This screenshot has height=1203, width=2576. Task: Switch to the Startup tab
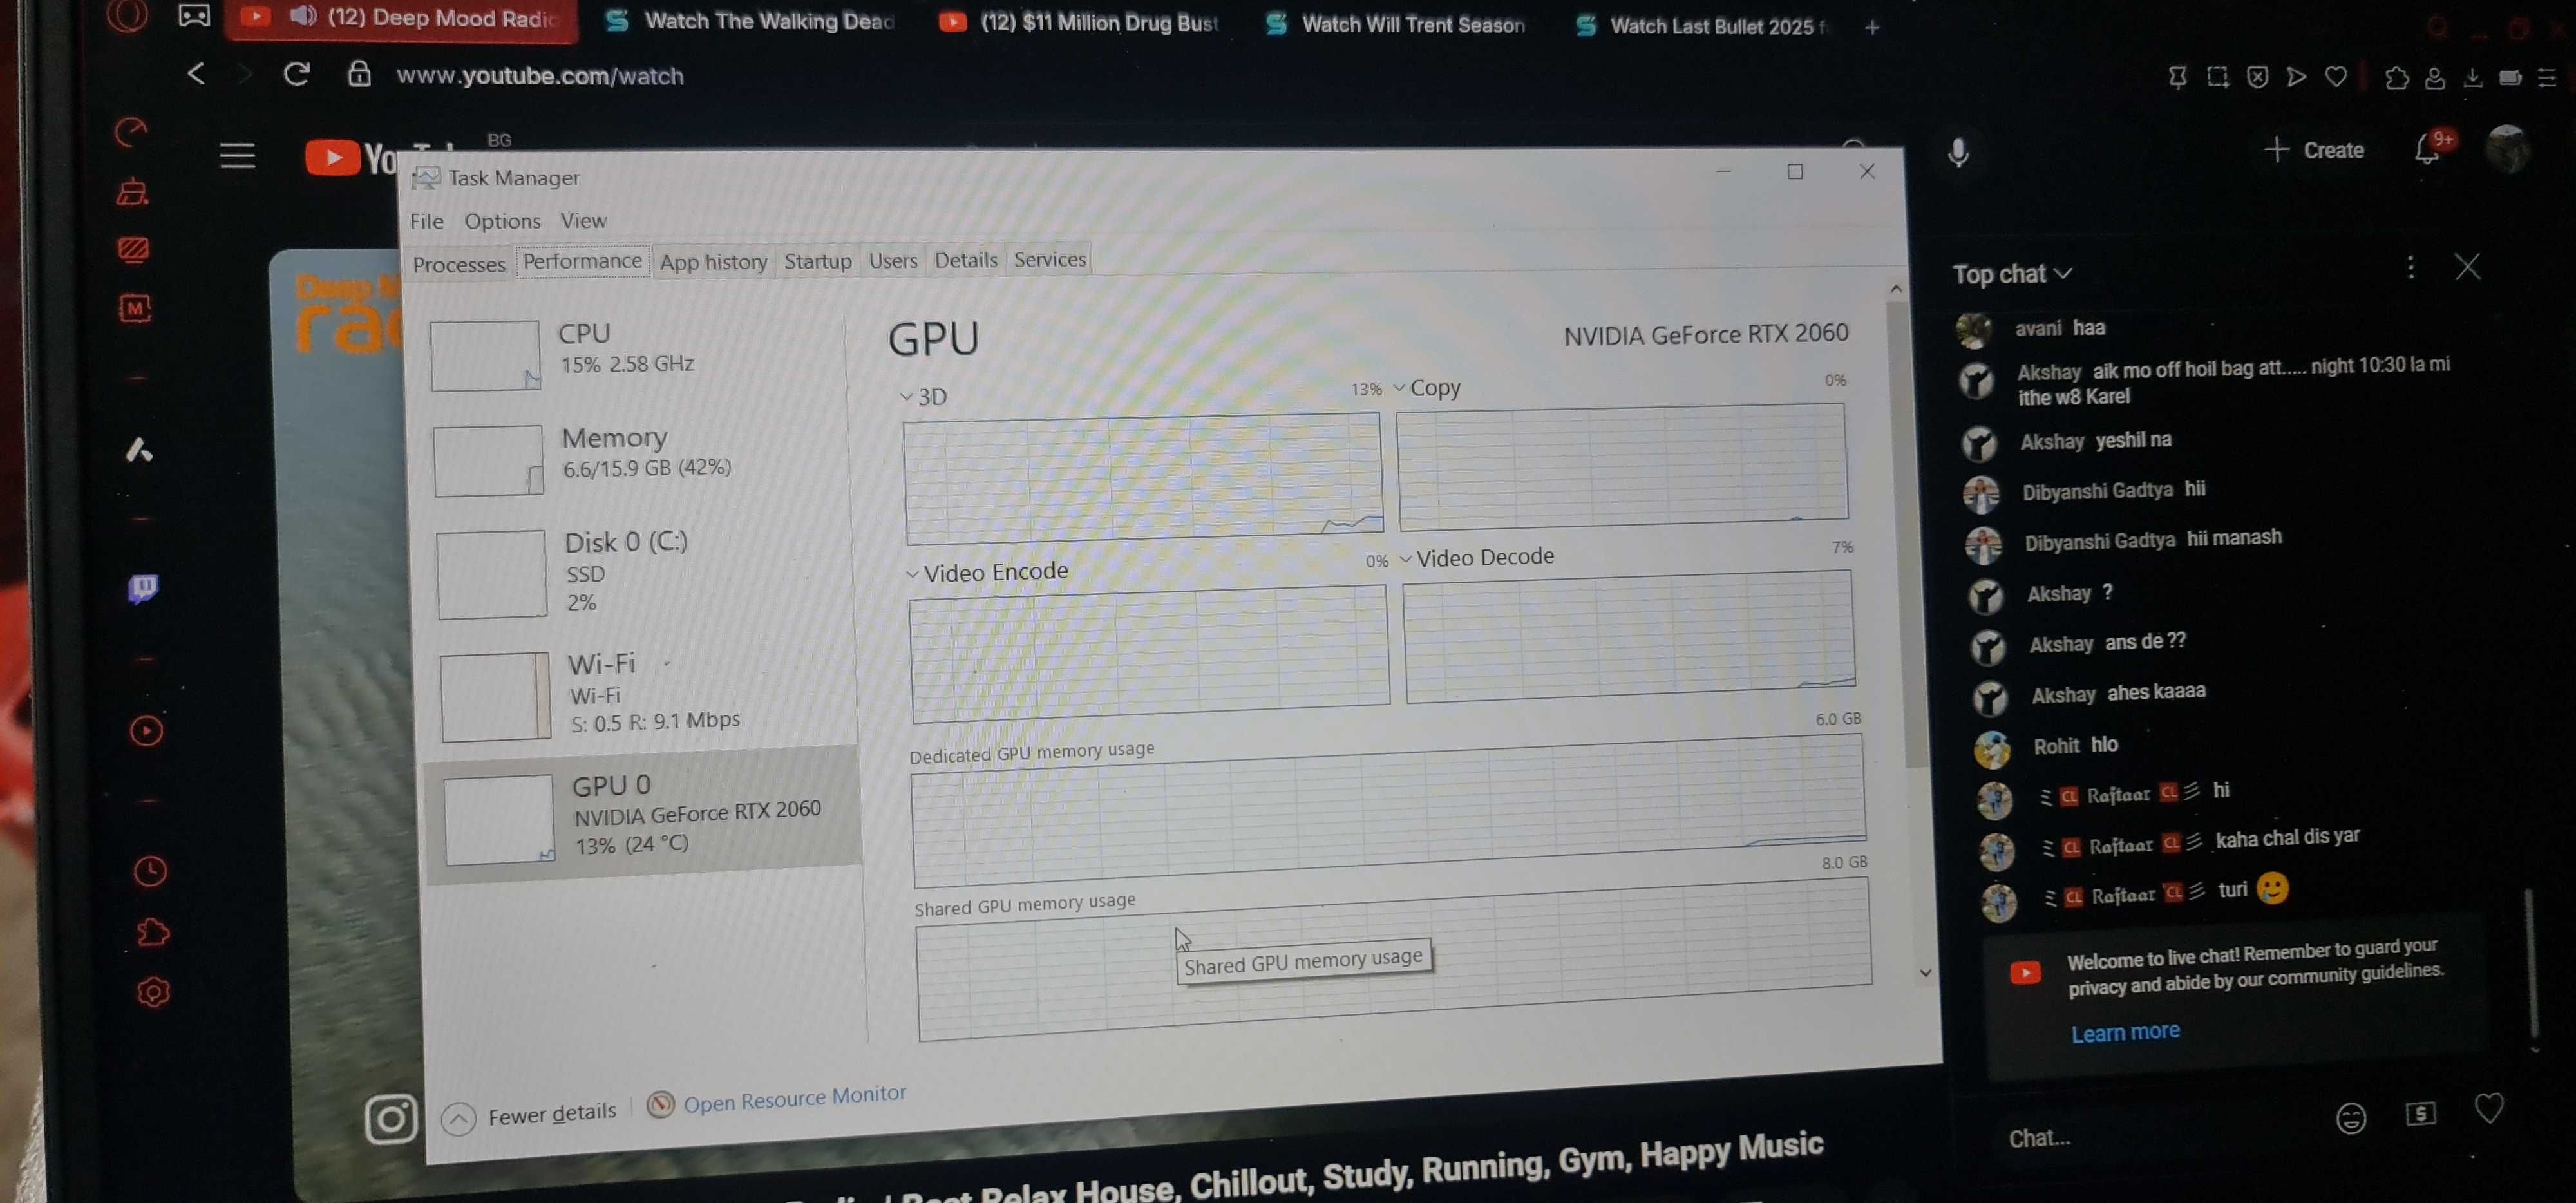tap(817, 261)
